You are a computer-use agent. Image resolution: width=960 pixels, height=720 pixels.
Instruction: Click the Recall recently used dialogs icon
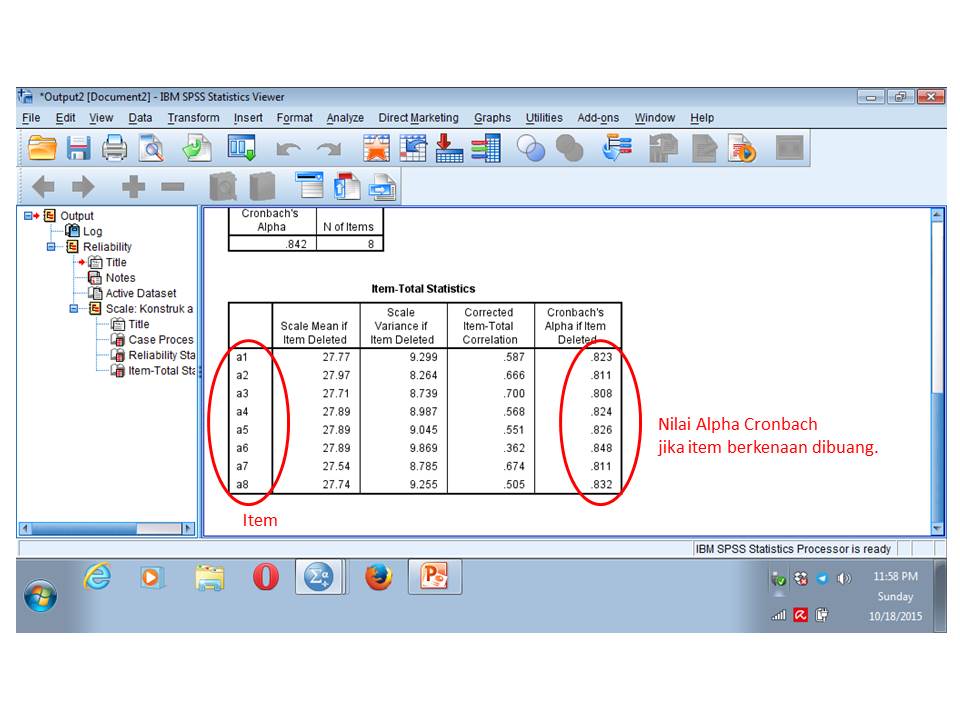tap(241, 148)
